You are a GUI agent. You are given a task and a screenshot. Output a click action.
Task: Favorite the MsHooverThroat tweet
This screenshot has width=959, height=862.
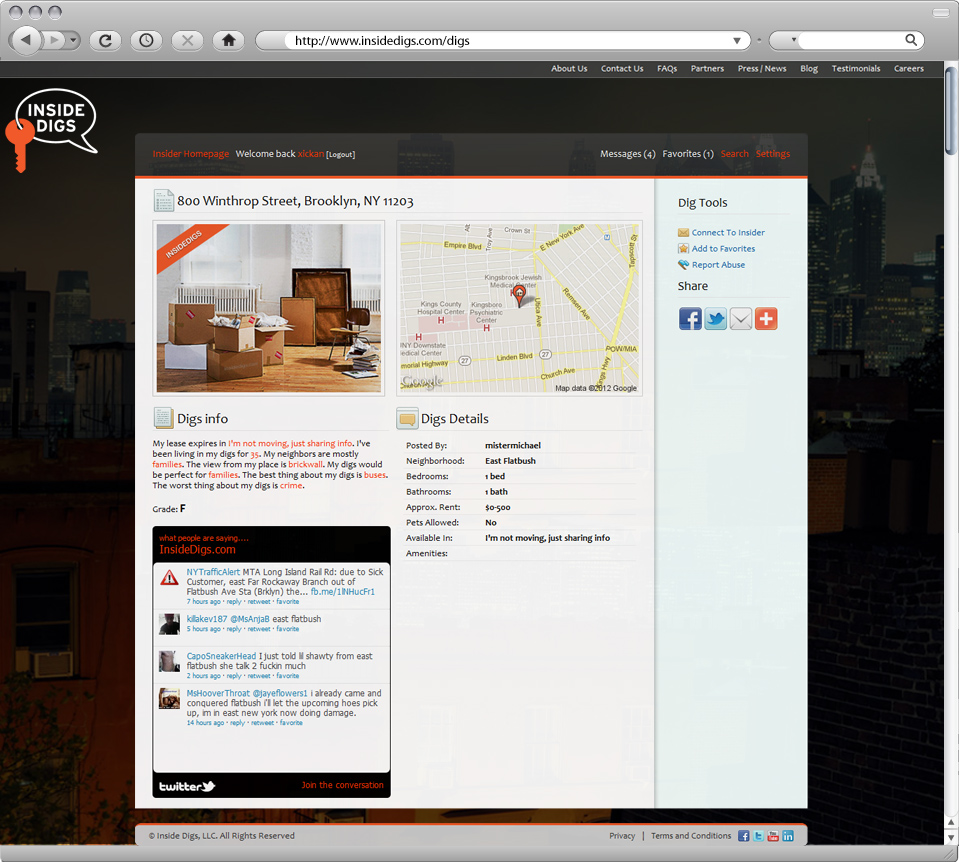(291, 723)
